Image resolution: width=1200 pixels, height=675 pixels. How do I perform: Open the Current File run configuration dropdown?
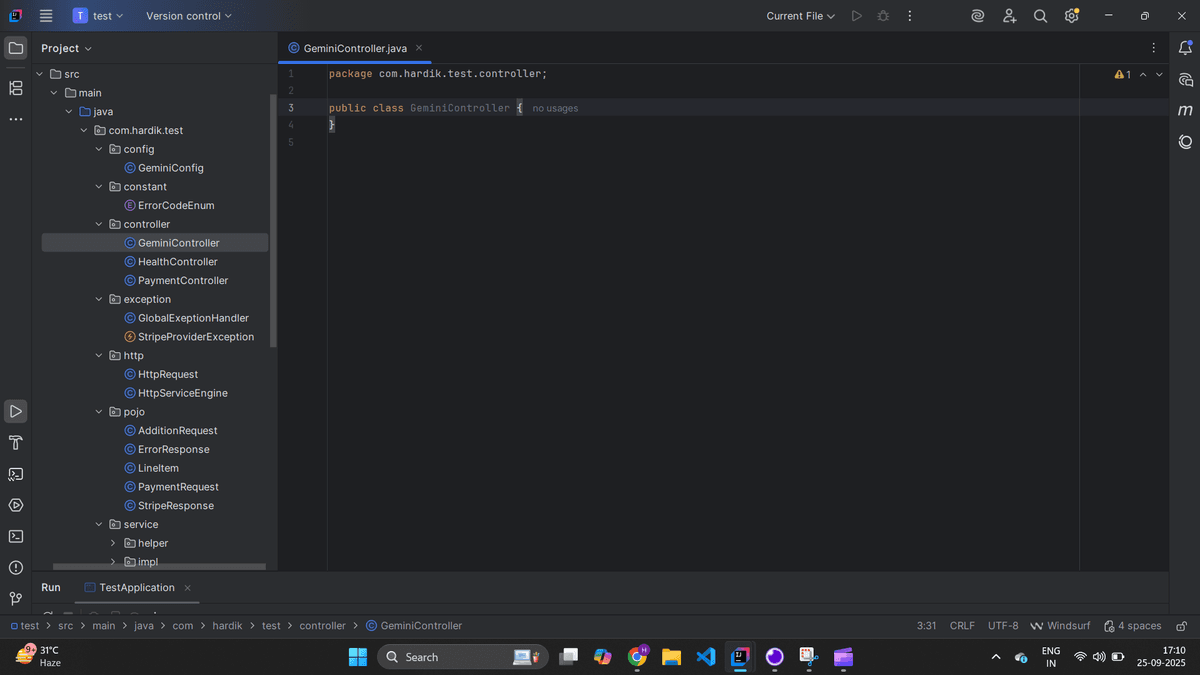[800, 16]
